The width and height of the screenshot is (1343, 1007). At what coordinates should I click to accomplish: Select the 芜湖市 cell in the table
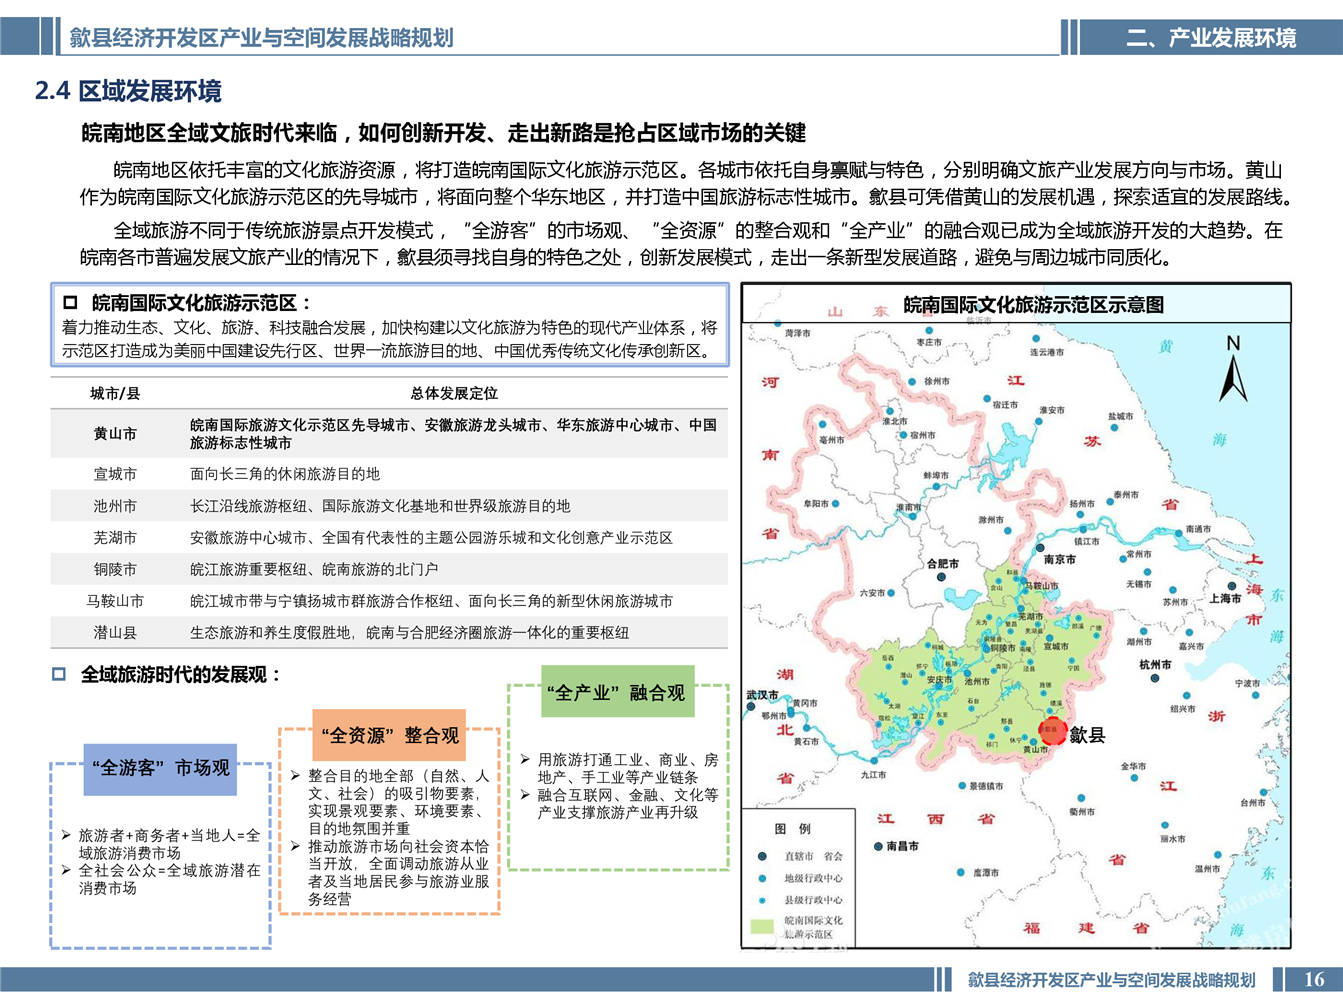pyautogui.click(x=115, y=538)
